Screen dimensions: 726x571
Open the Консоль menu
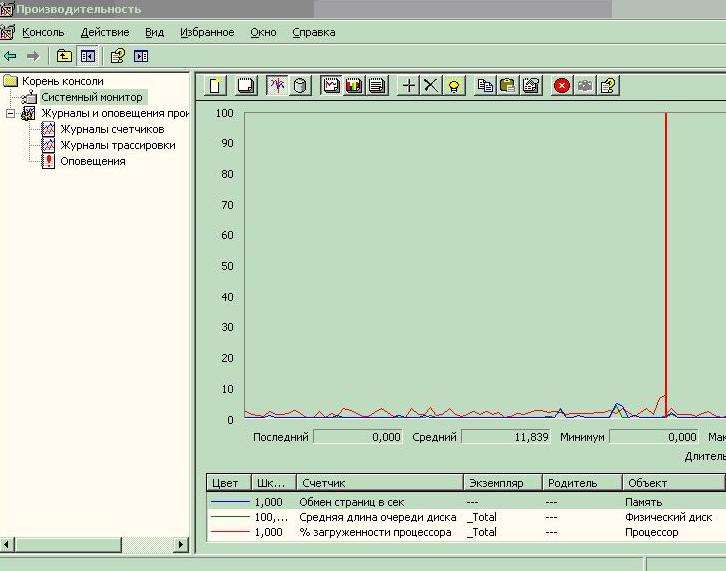coord(43,32)
